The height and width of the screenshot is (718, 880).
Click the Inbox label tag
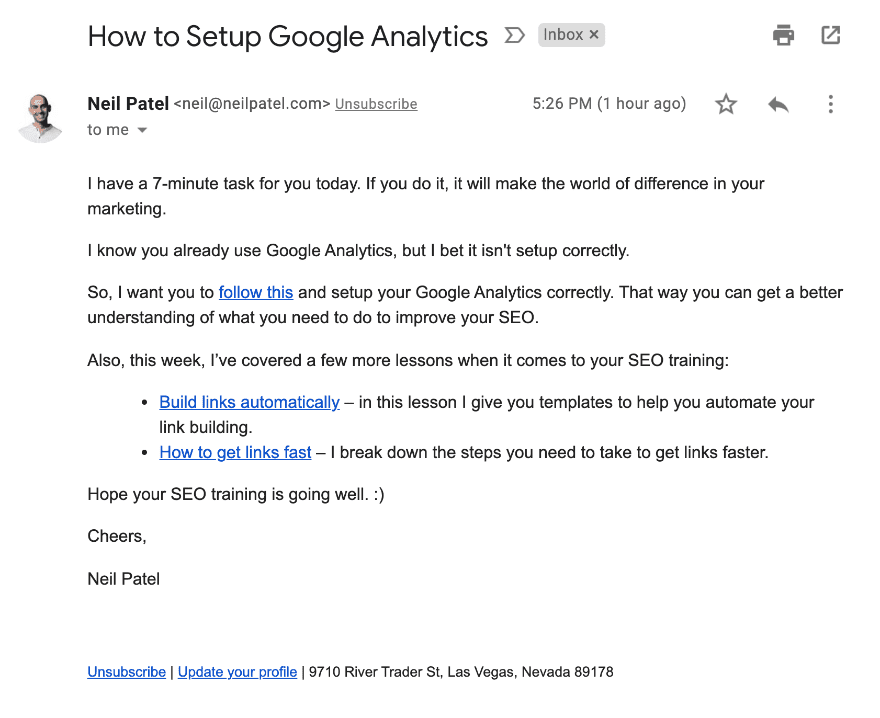tap(563, 35)
